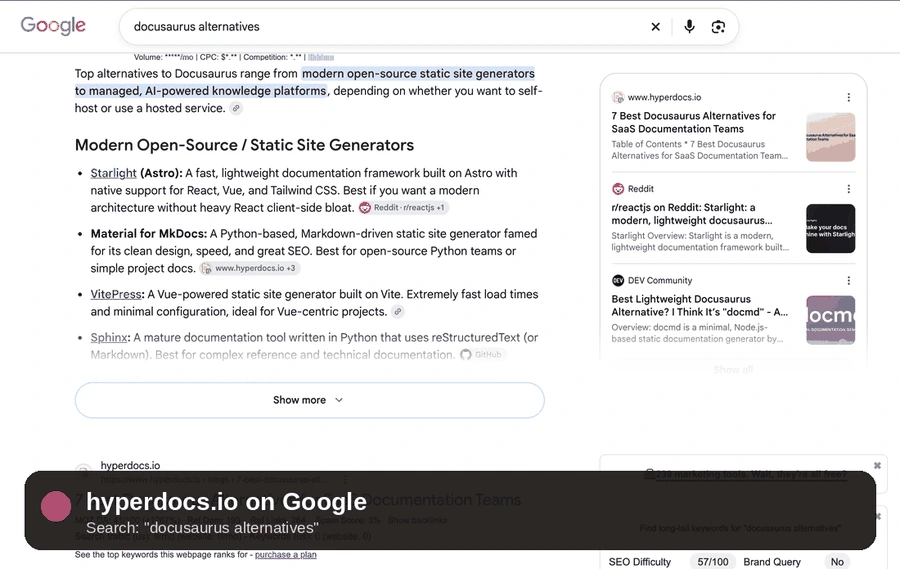The width and height of the screenshot is (900, 569).
Task: Open the 'purchase a plan' link
Action: pos(285,555)
